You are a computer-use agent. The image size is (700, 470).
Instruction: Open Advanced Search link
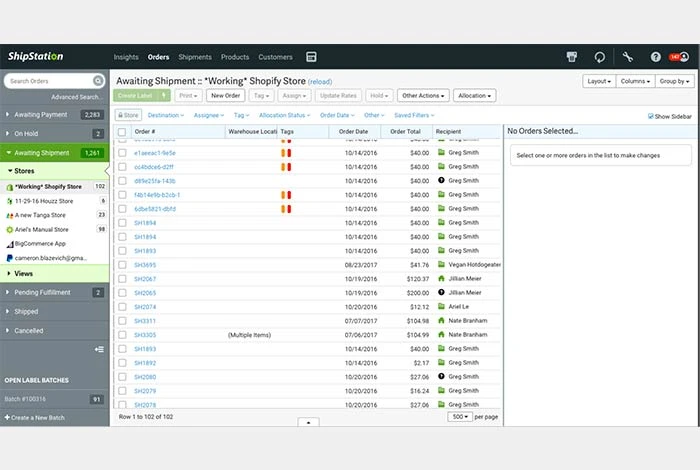coord(77,97)
